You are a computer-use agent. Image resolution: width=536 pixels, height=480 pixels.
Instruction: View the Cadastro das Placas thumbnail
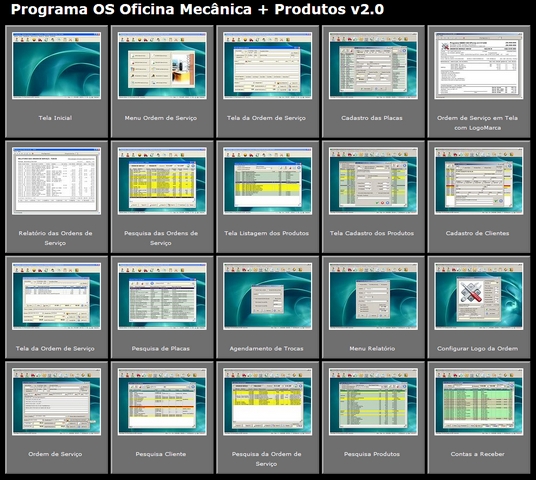373,65
